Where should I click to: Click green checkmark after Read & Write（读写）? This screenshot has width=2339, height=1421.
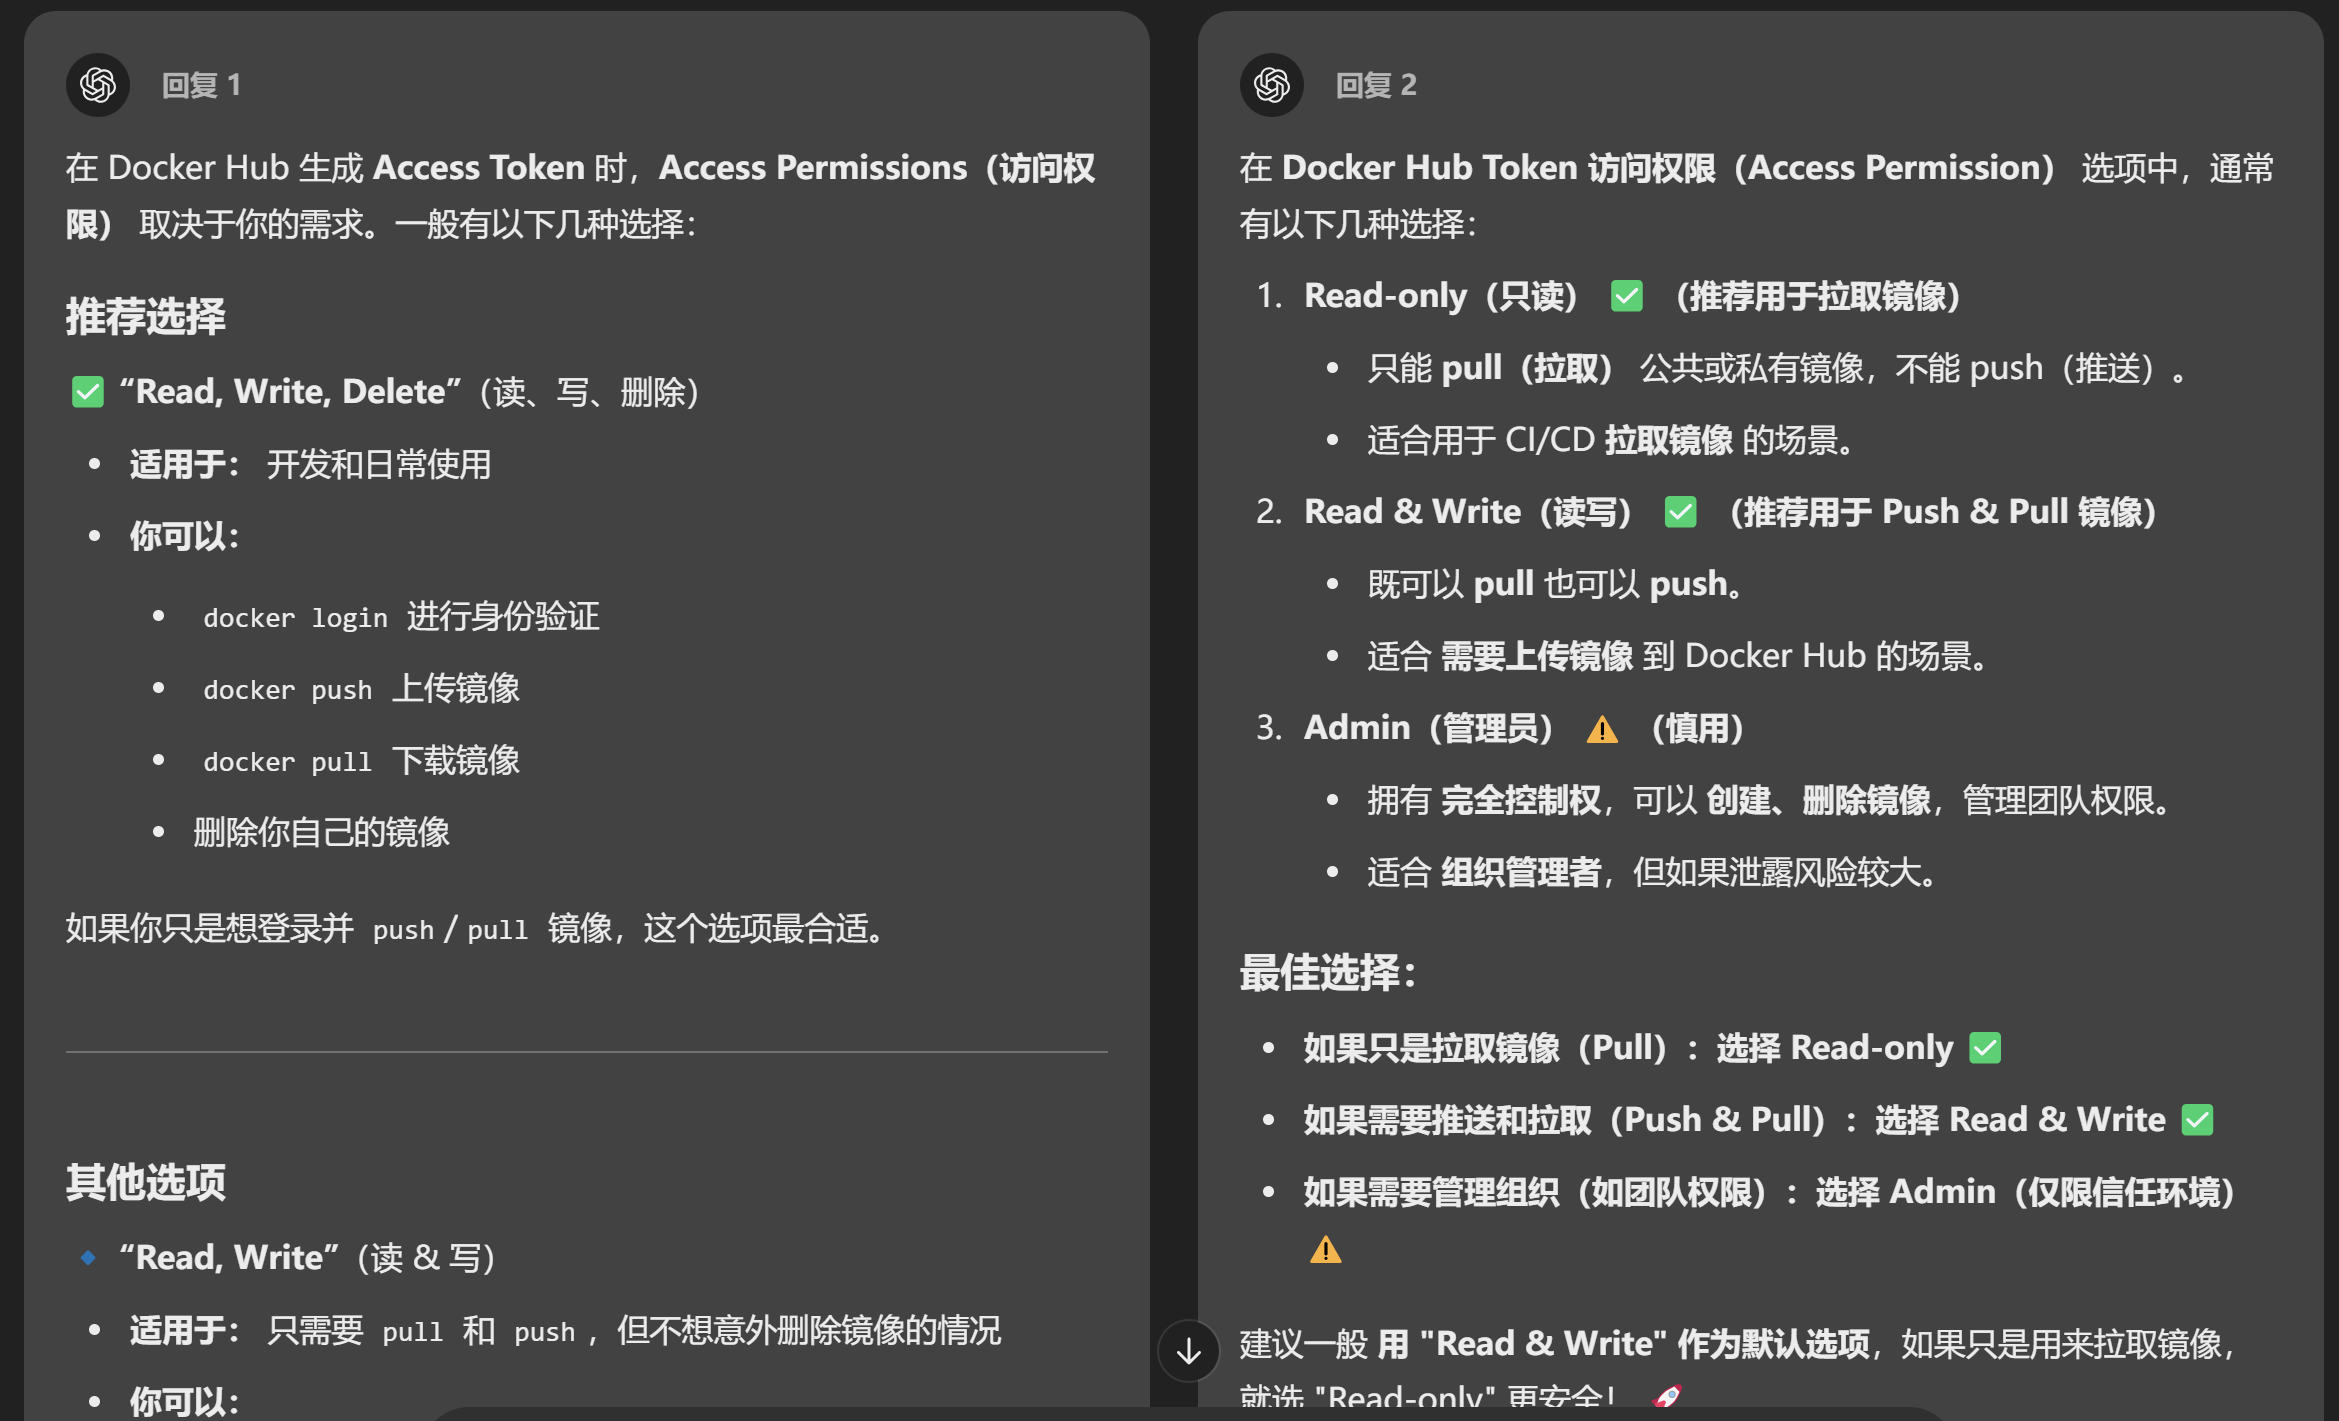(1680, 512)
